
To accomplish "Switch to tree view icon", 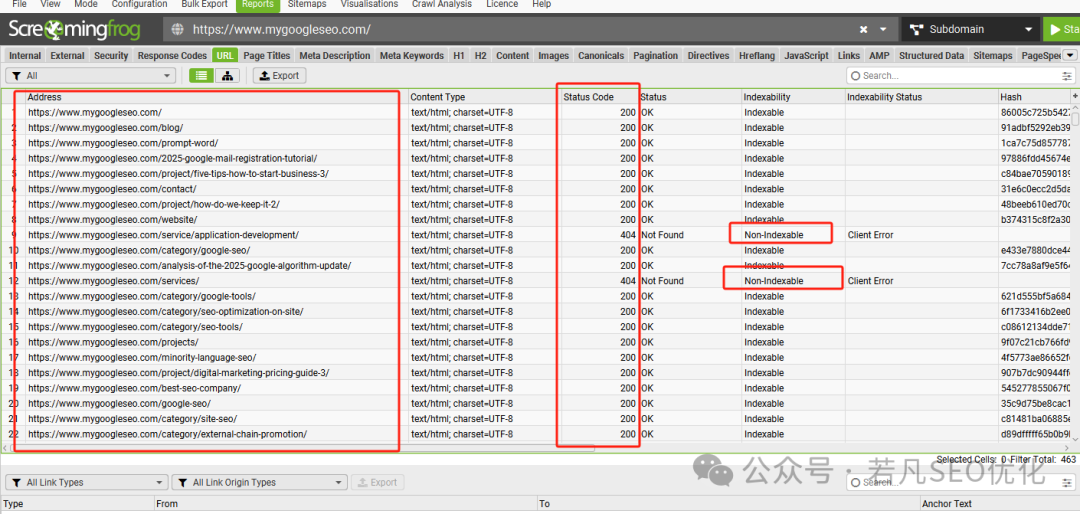I will click(x=227, y=76).
